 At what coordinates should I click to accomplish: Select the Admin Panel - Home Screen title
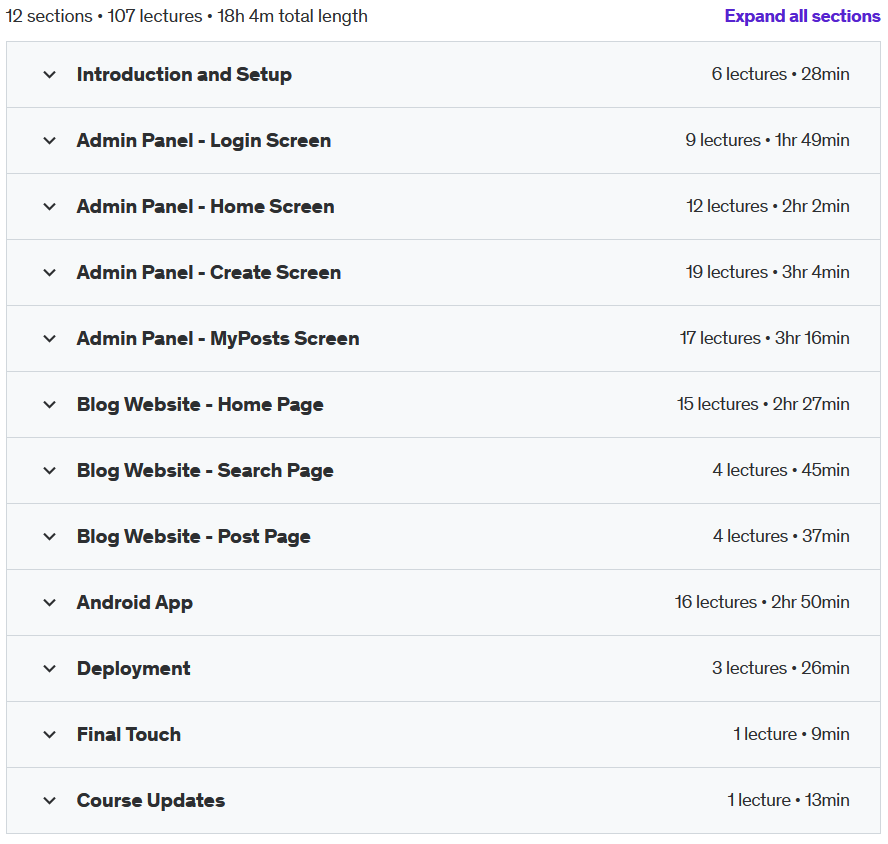[206, 206]
